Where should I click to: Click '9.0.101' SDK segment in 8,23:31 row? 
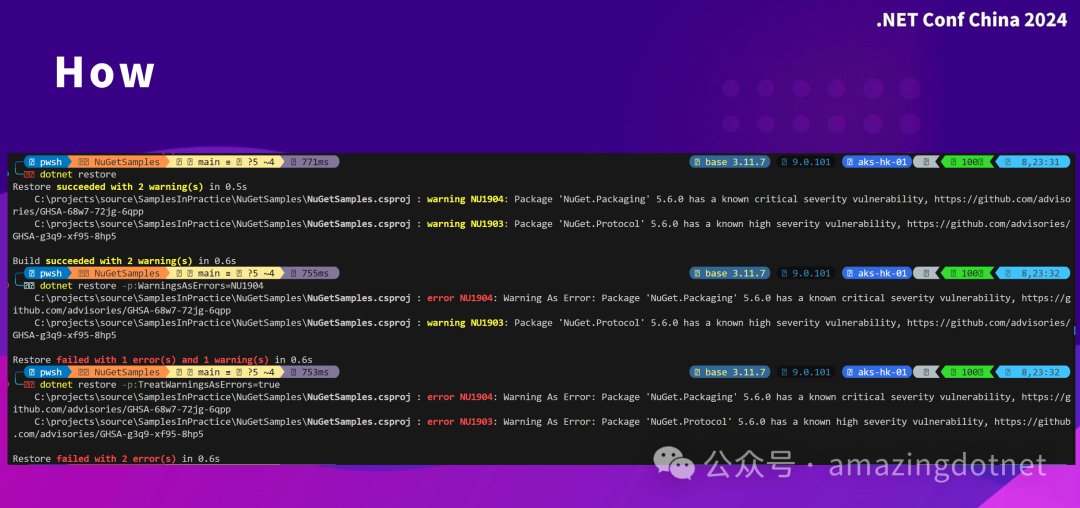(x=807, y=162)
